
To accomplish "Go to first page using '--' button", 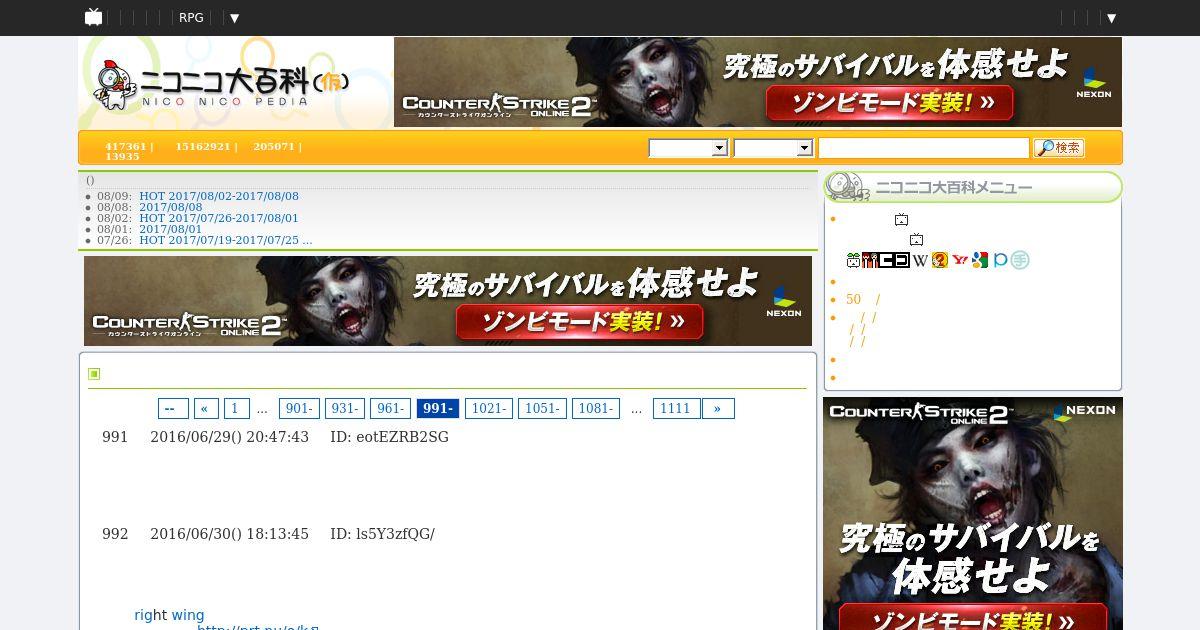I will pyautogui.click(x=173, y=408).
